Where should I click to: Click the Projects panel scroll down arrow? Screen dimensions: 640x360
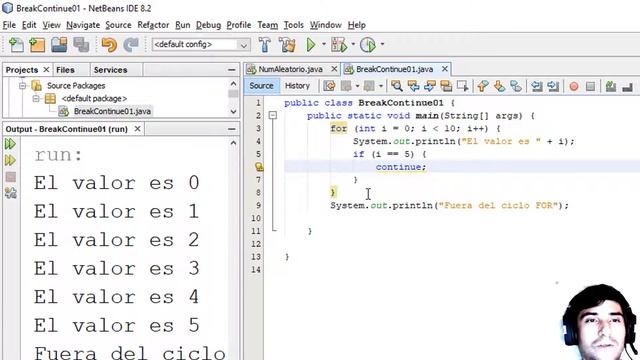point(233,111)
